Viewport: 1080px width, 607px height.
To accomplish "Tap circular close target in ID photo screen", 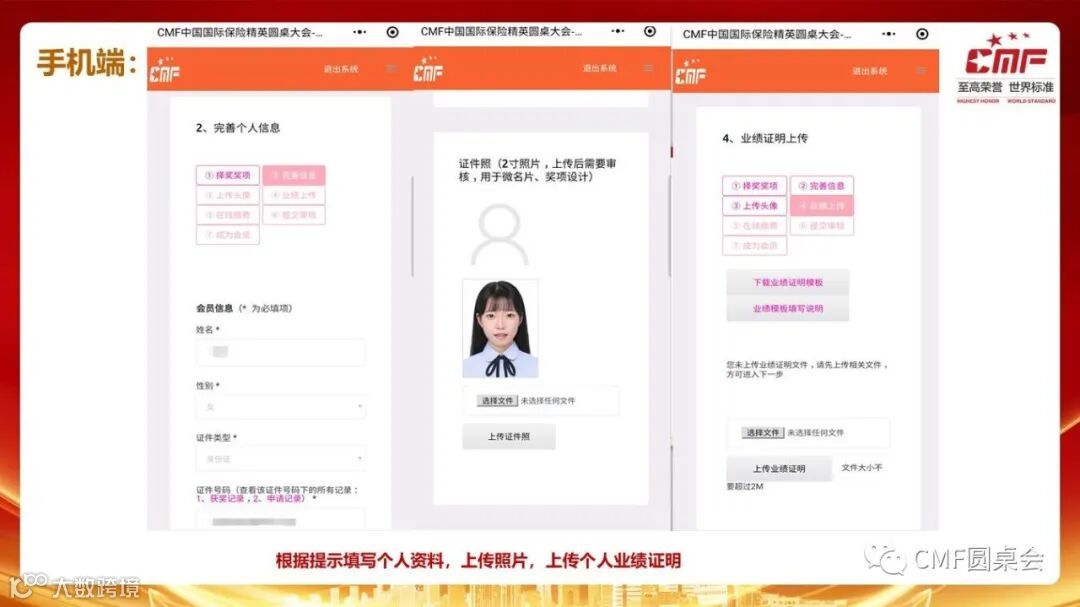I will coord(650,31).
